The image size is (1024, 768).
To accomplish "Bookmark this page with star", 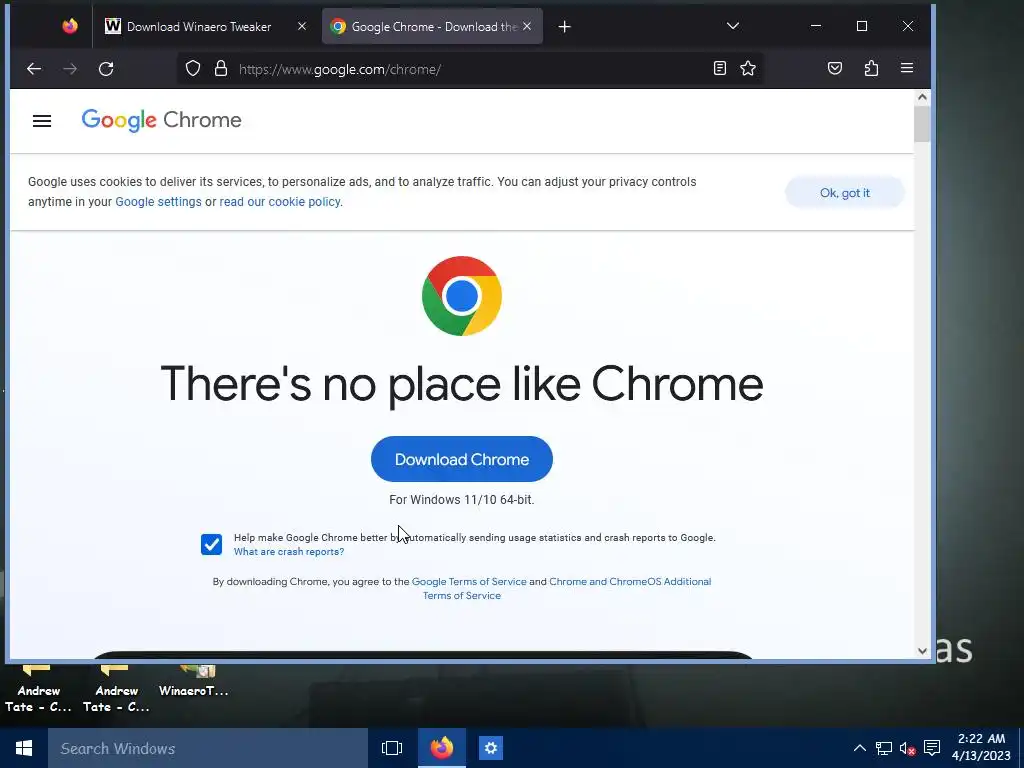I will (748, 68).
